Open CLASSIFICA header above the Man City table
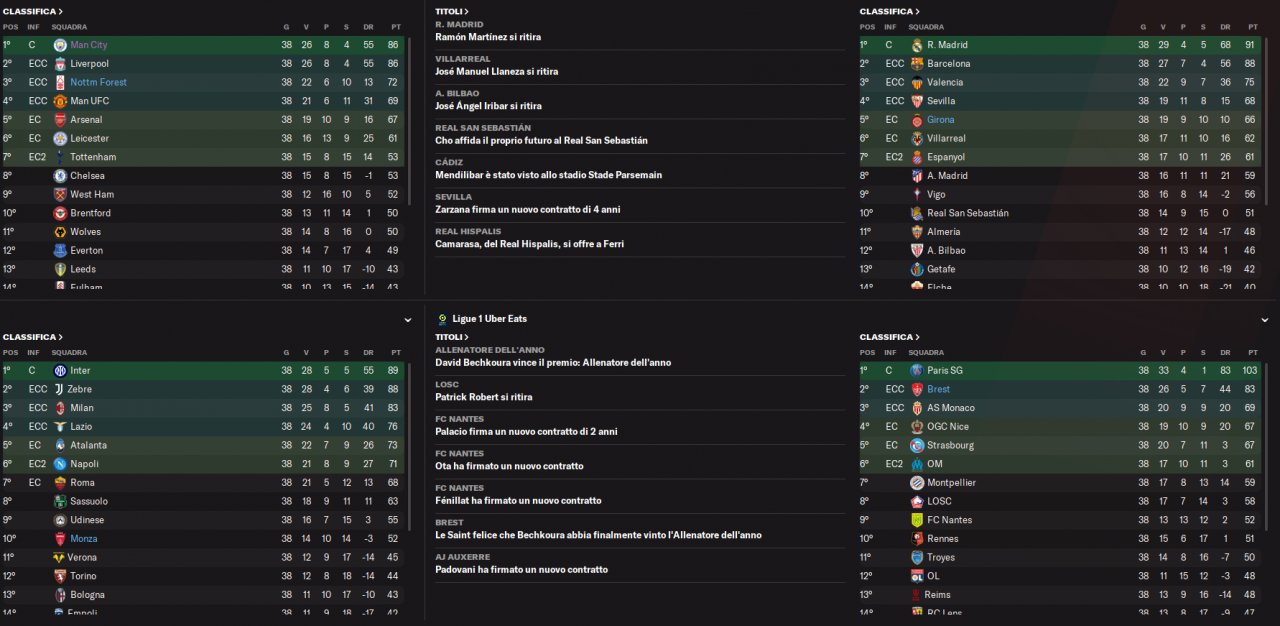The width and height of the screenshot is (1280, 626). pyautogui.click(x=32, y=12)
